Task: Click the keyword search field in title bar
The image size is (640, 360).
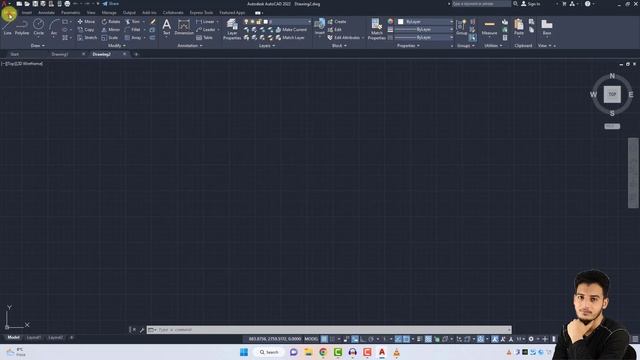Action: coord(481,4)
